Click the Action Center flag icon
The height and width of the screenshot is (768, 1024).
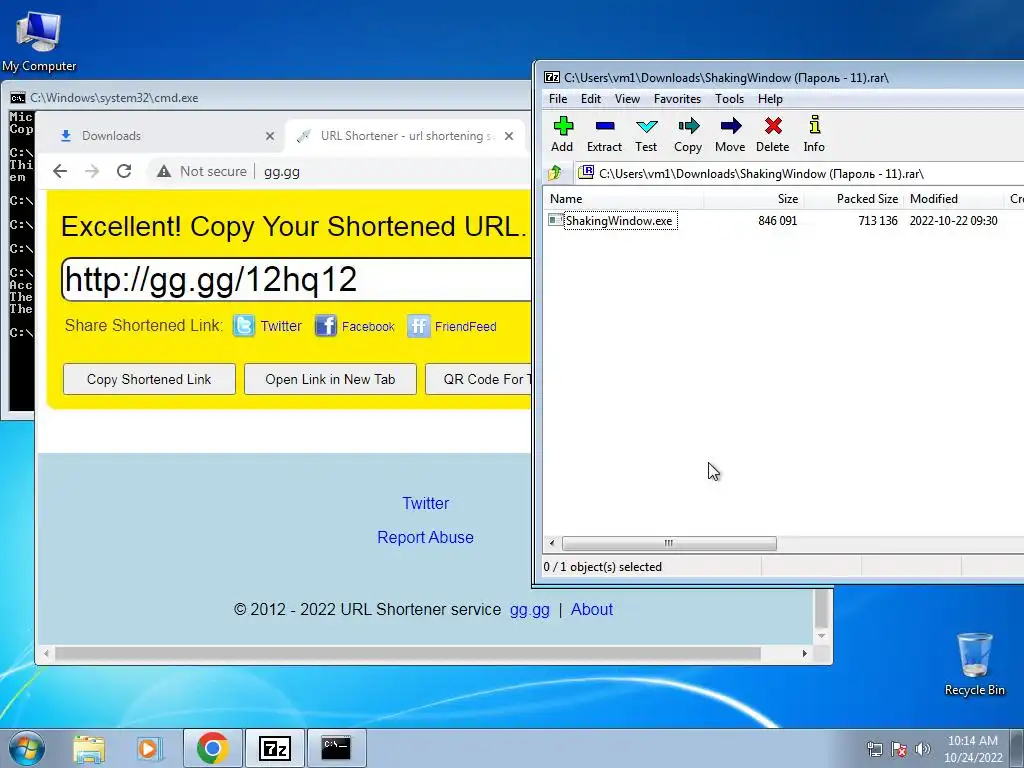pos(899,748)
